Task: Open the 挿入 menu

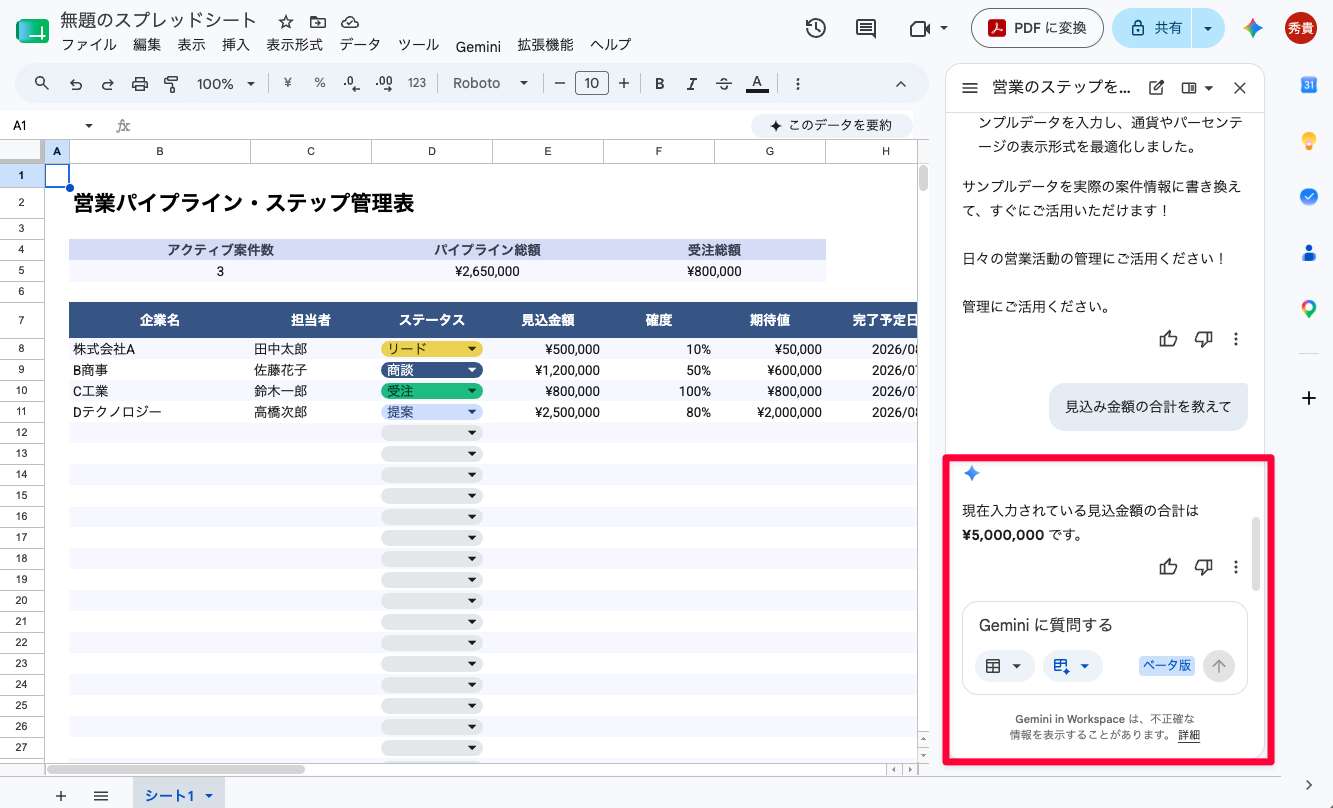Action: click(236, 45)
